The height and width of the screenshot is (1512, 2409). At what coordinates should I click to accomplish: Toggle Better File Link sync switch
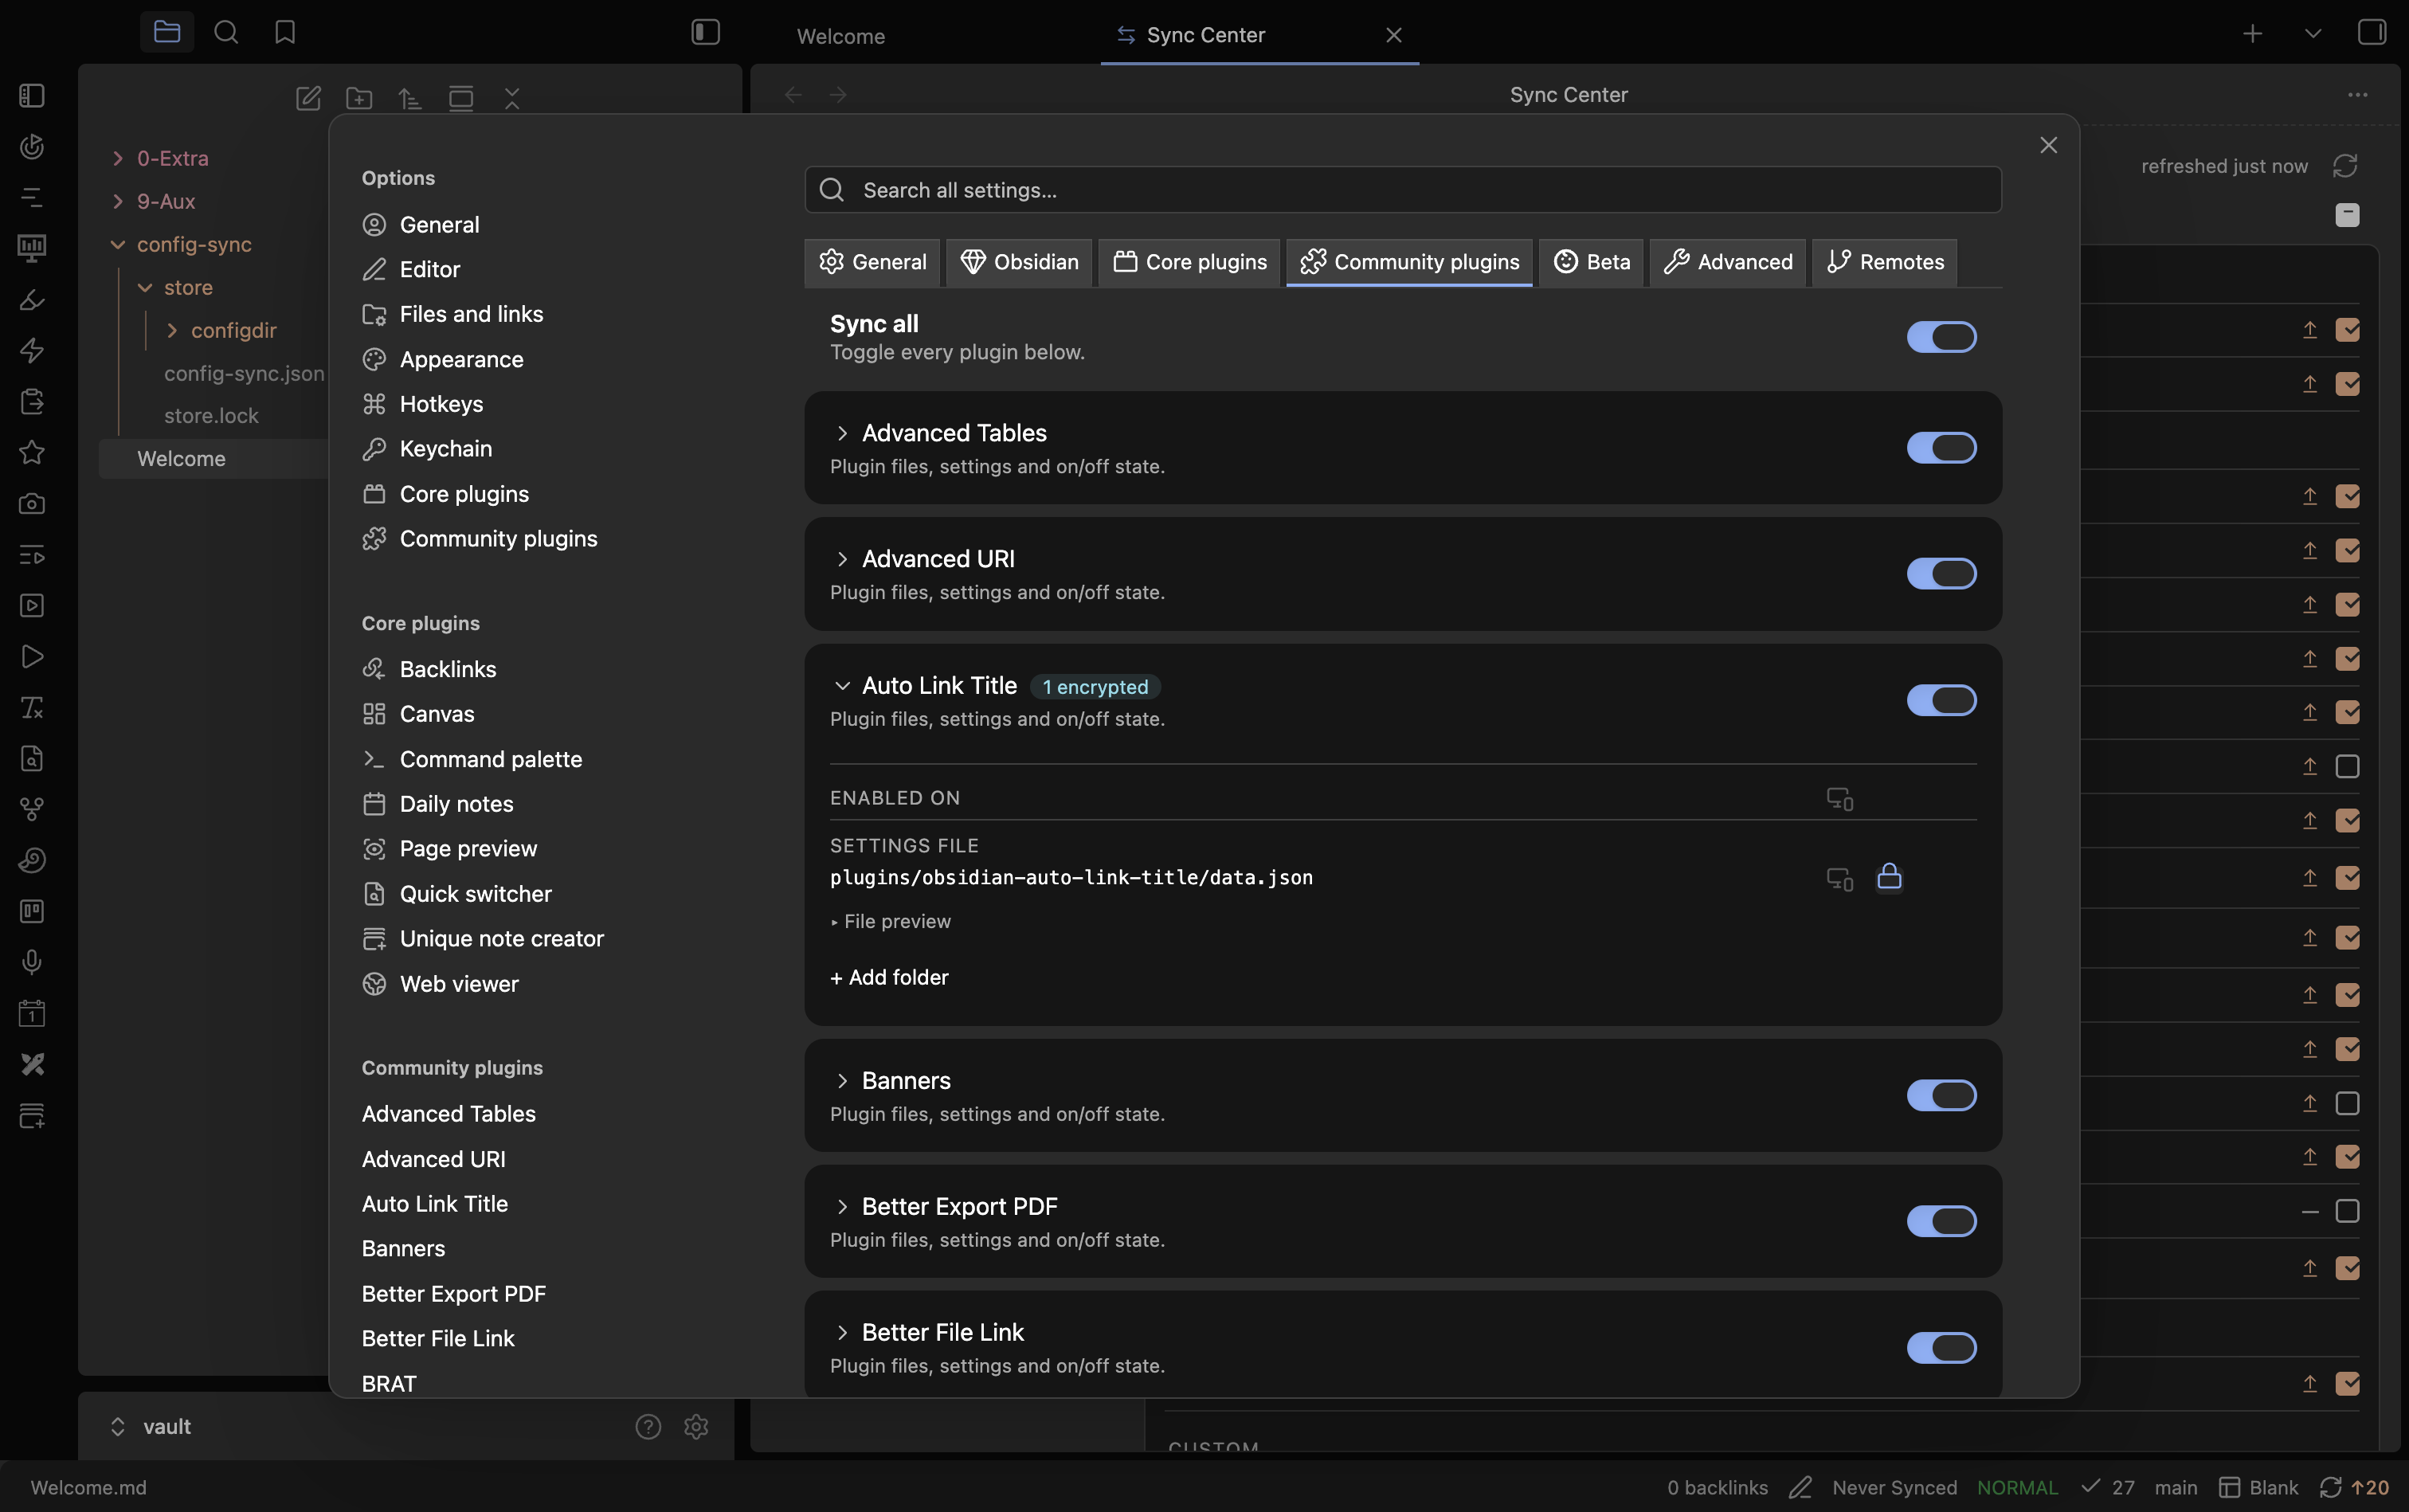coord(1941,1347)
